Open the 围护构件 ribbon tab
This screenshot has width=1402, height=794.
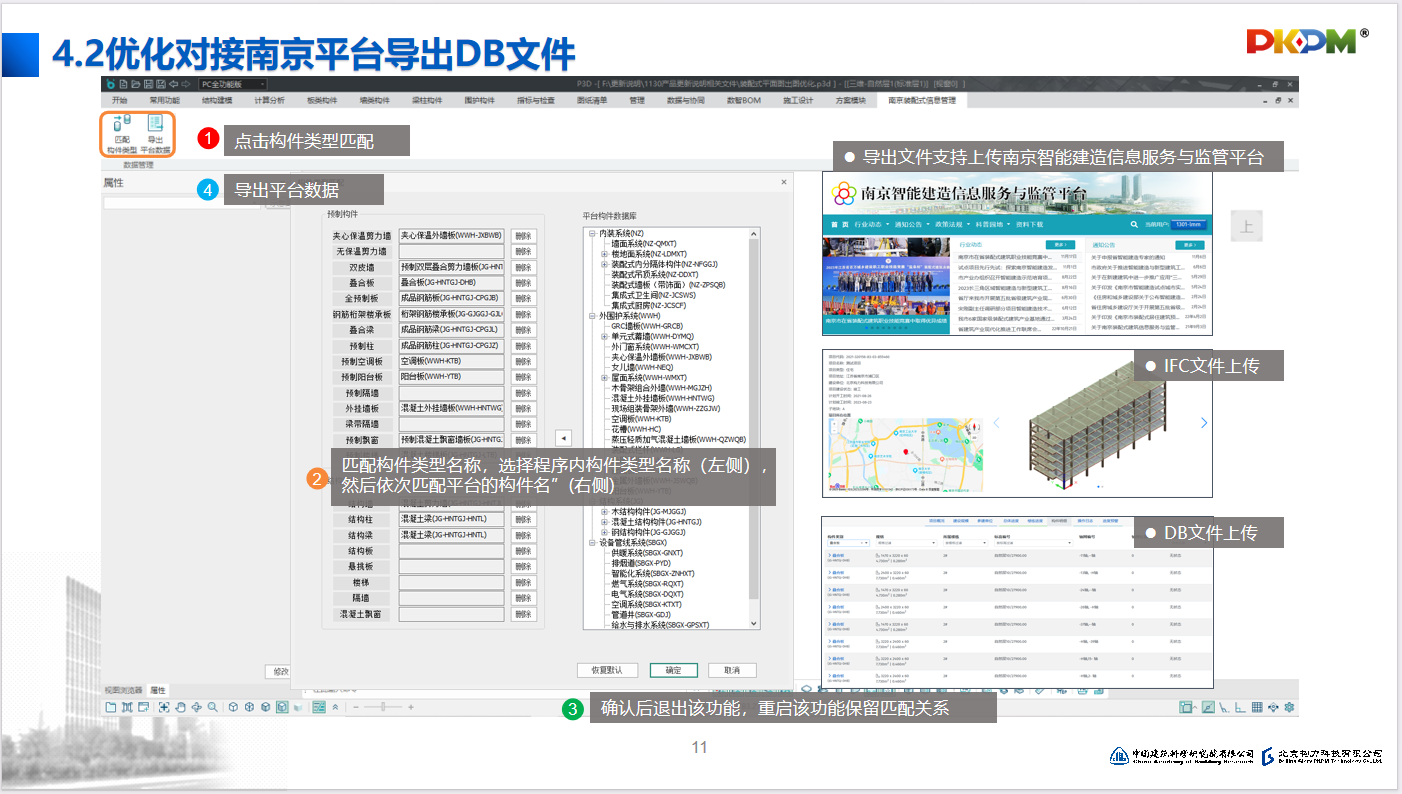click(x=480, y=101)
